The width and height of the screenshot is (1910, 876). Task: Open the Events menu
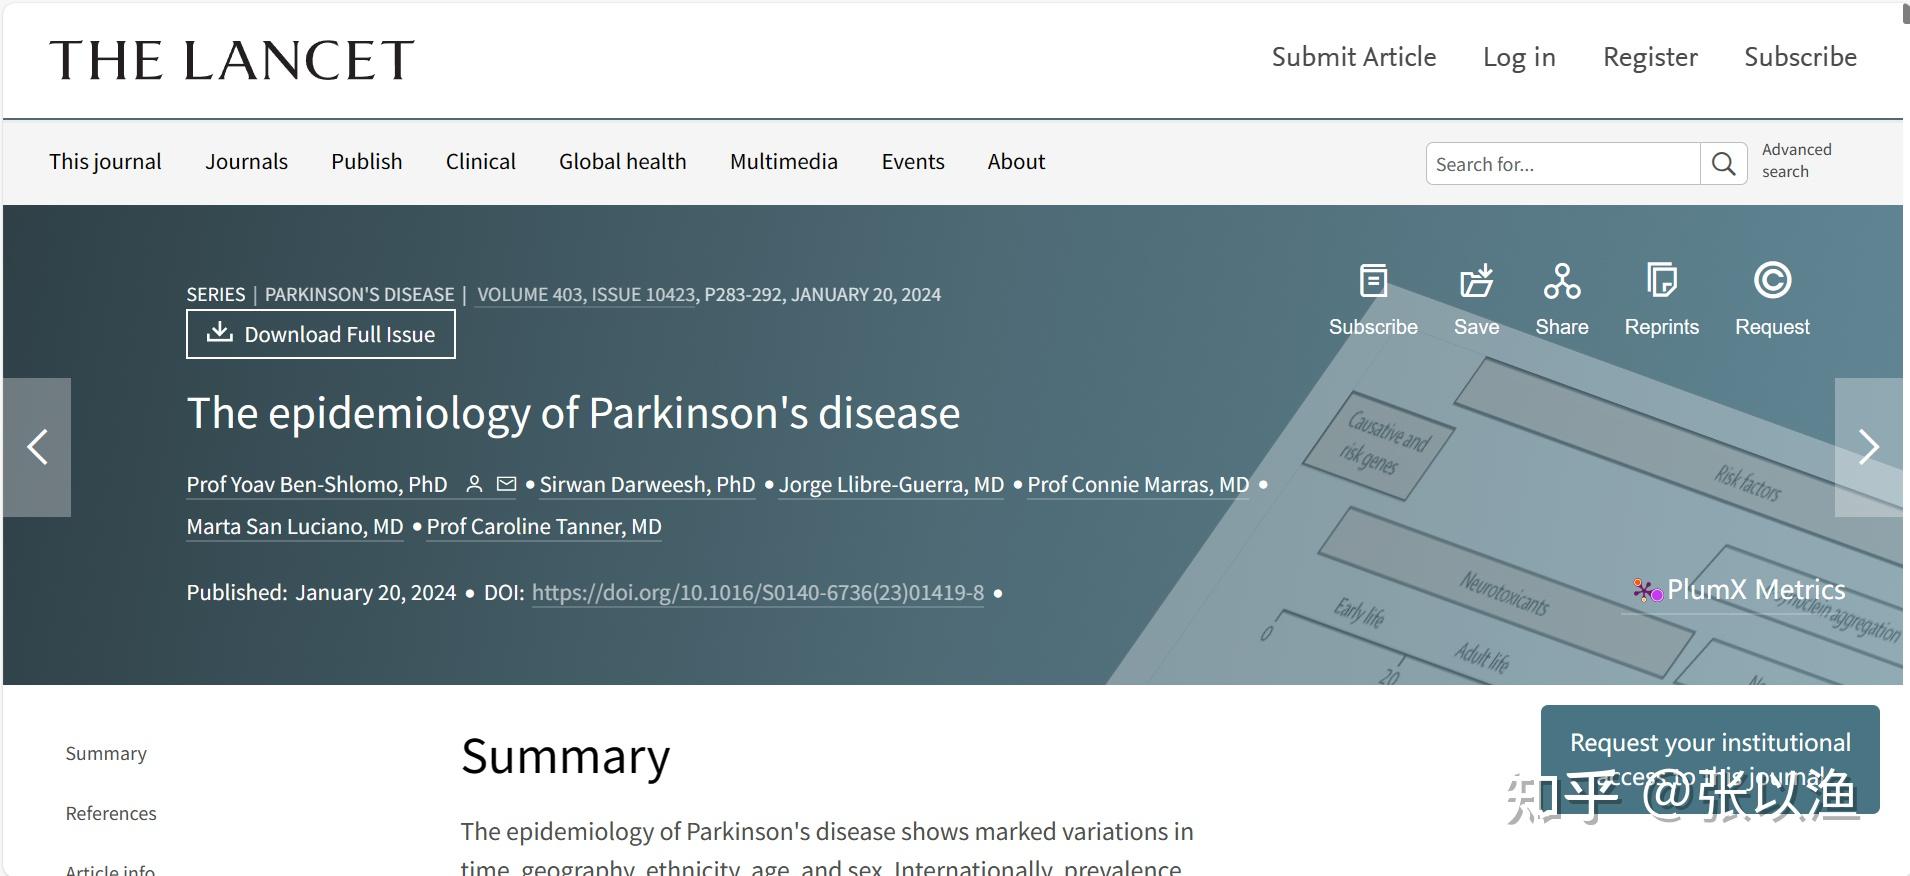tap(913, 161)
